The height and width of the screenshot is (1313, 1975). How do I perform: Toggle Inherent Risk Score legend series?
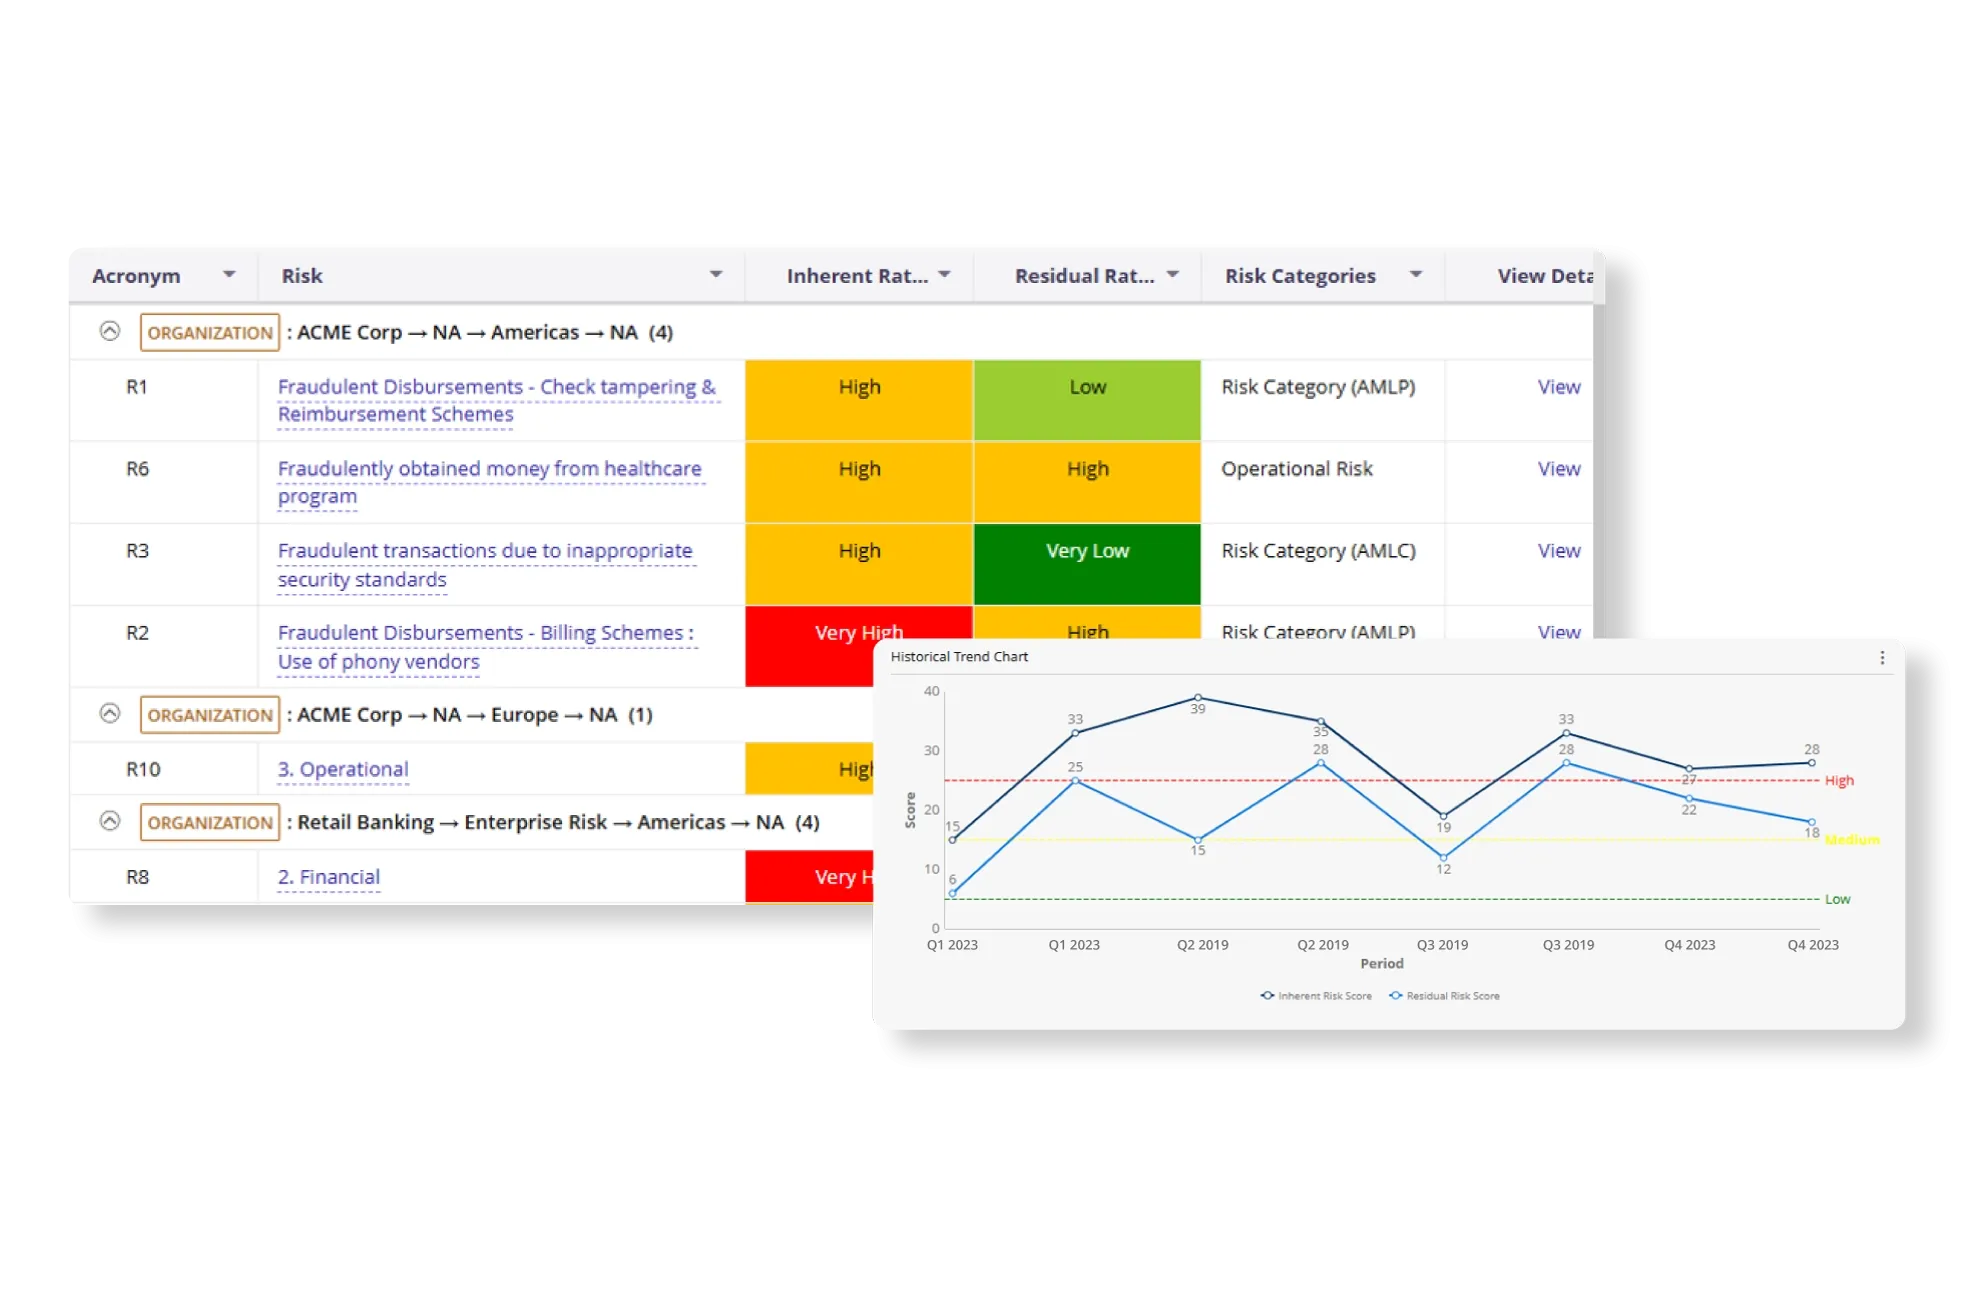click(1316, 996)
